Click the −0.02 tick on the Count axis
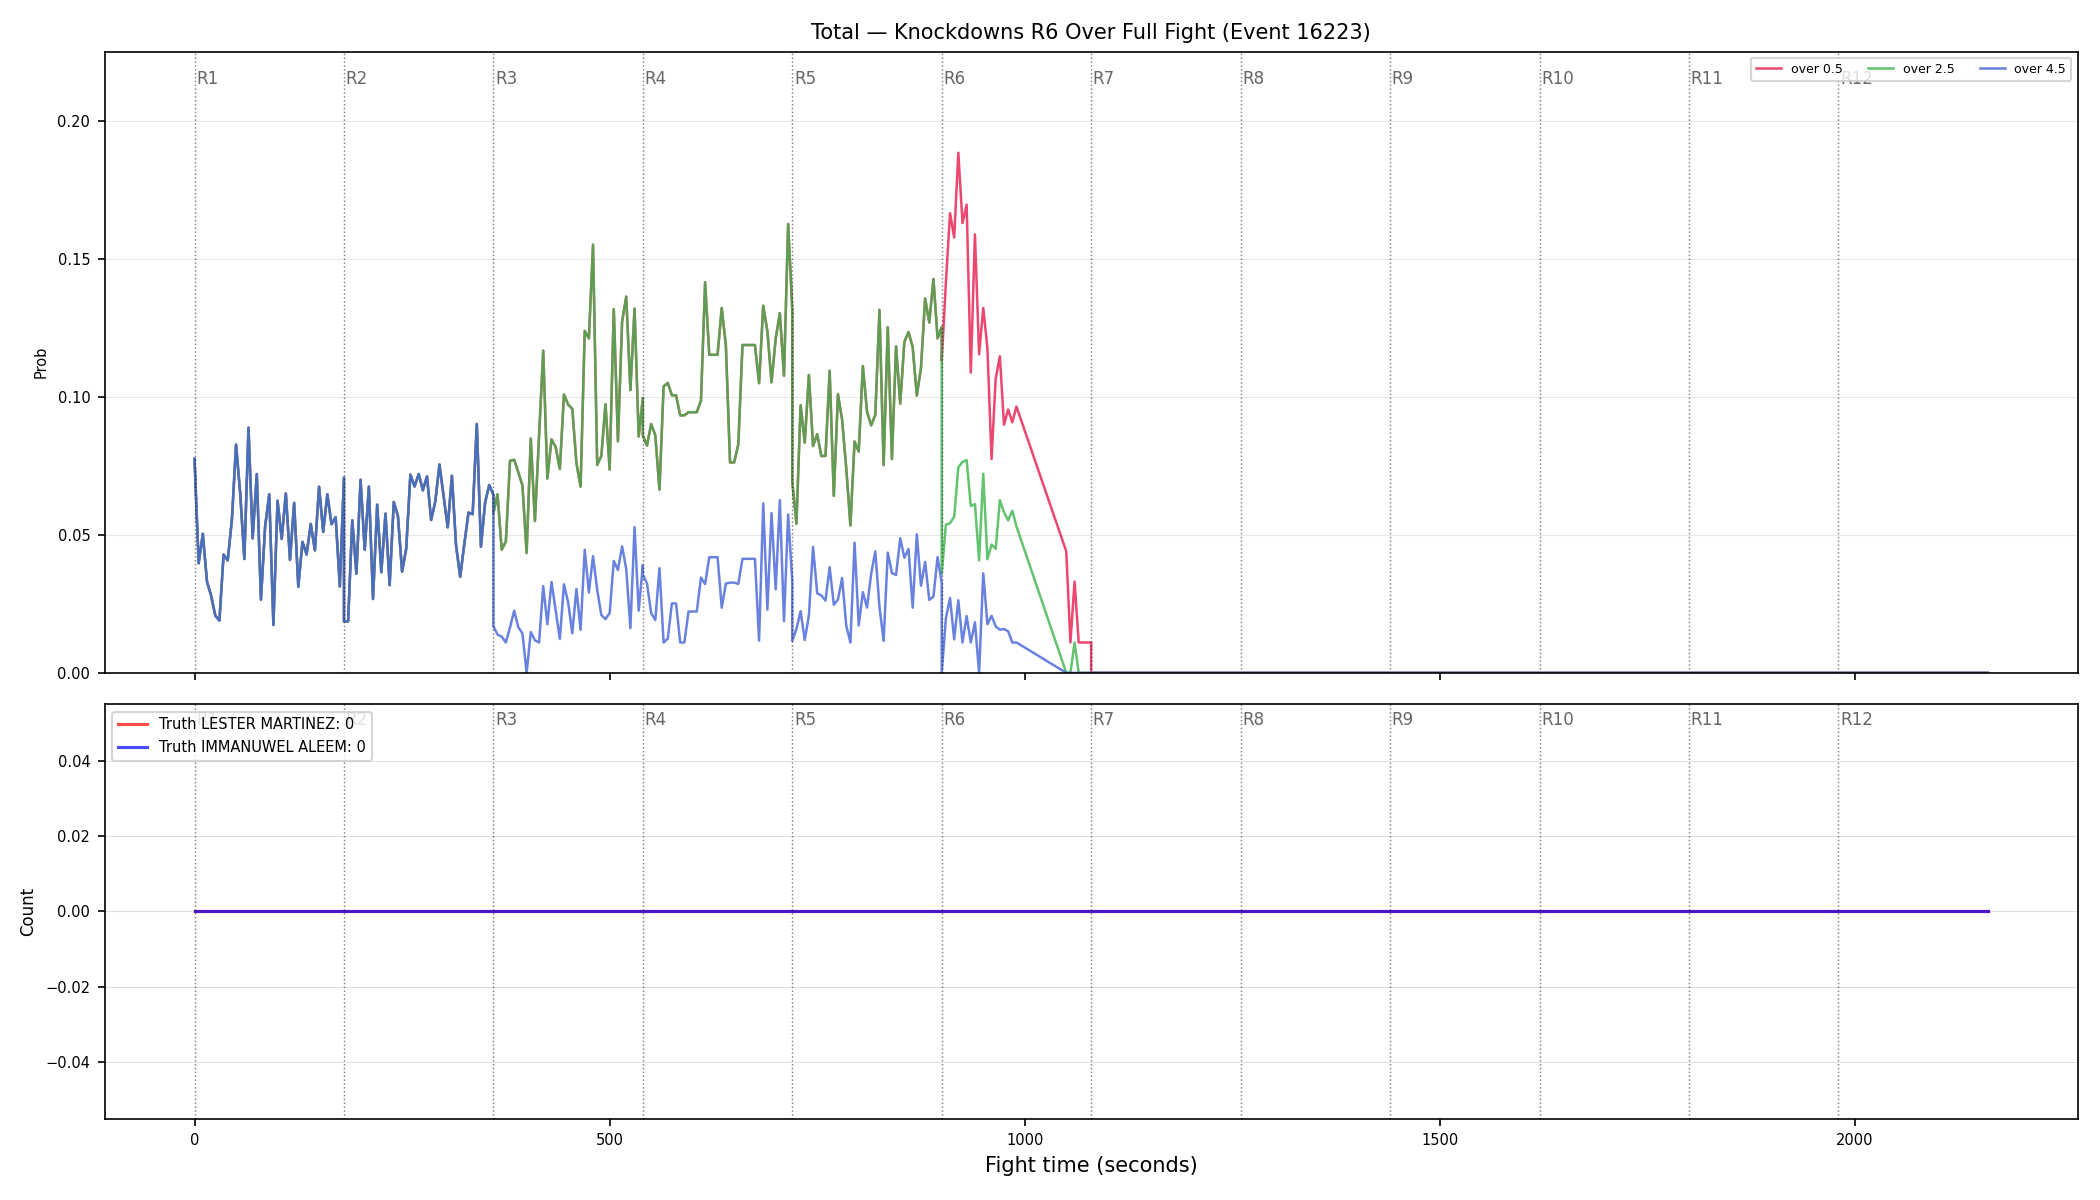Viewport: 2100px width, 1200px height. click(69, 988)
